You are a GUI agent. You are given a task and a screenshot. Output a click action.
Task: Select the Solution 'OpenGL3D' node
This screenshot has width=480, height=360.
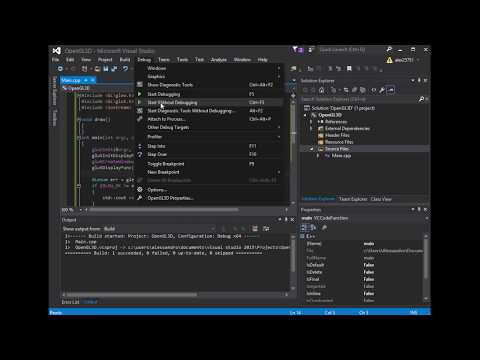(340, 108)
